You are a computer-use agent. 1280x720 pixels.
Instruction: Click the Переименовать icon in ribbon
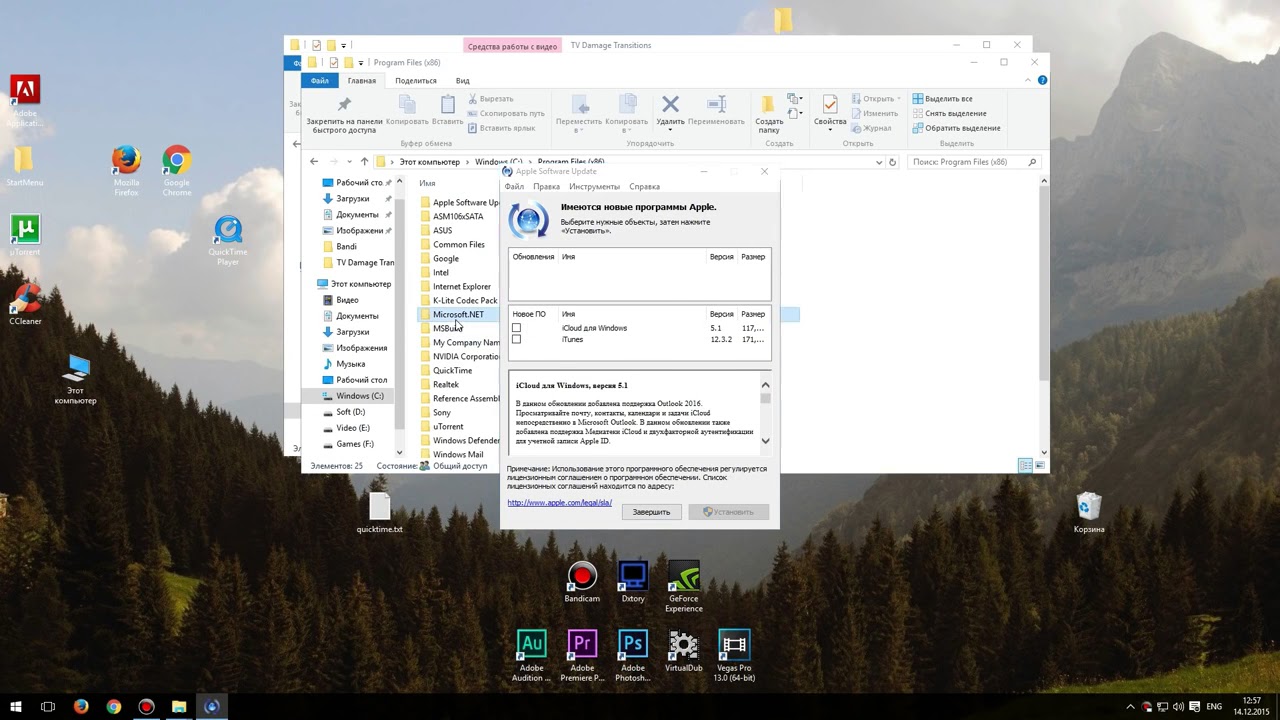pyautogui.click(x=716, y=104)
